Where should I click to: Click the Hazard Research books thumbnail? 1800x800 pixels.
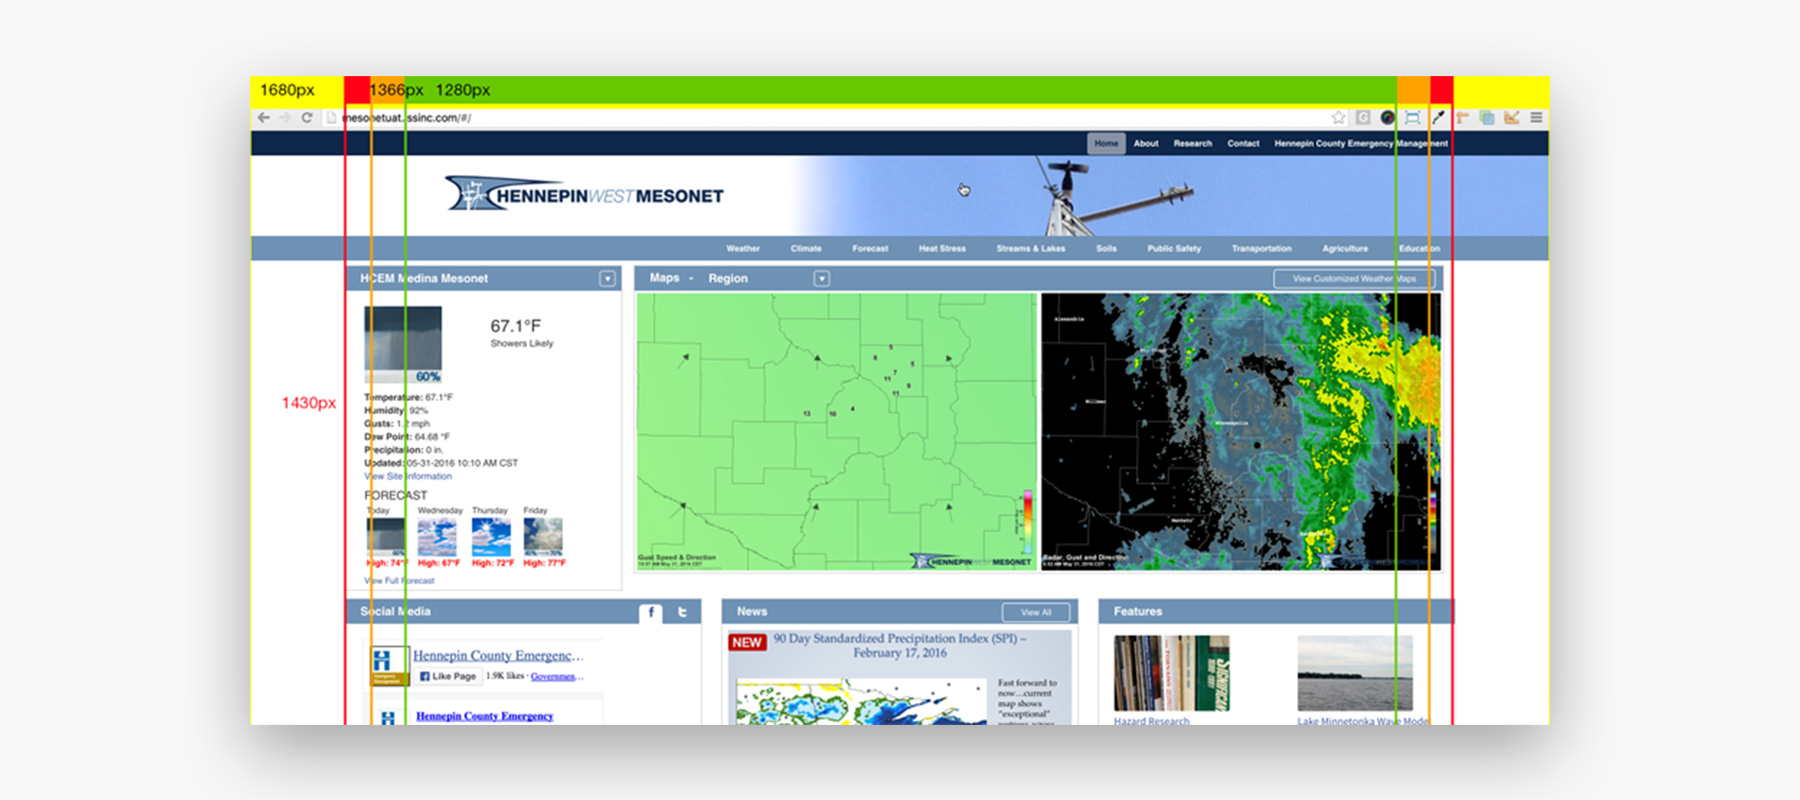(1172, 673)
